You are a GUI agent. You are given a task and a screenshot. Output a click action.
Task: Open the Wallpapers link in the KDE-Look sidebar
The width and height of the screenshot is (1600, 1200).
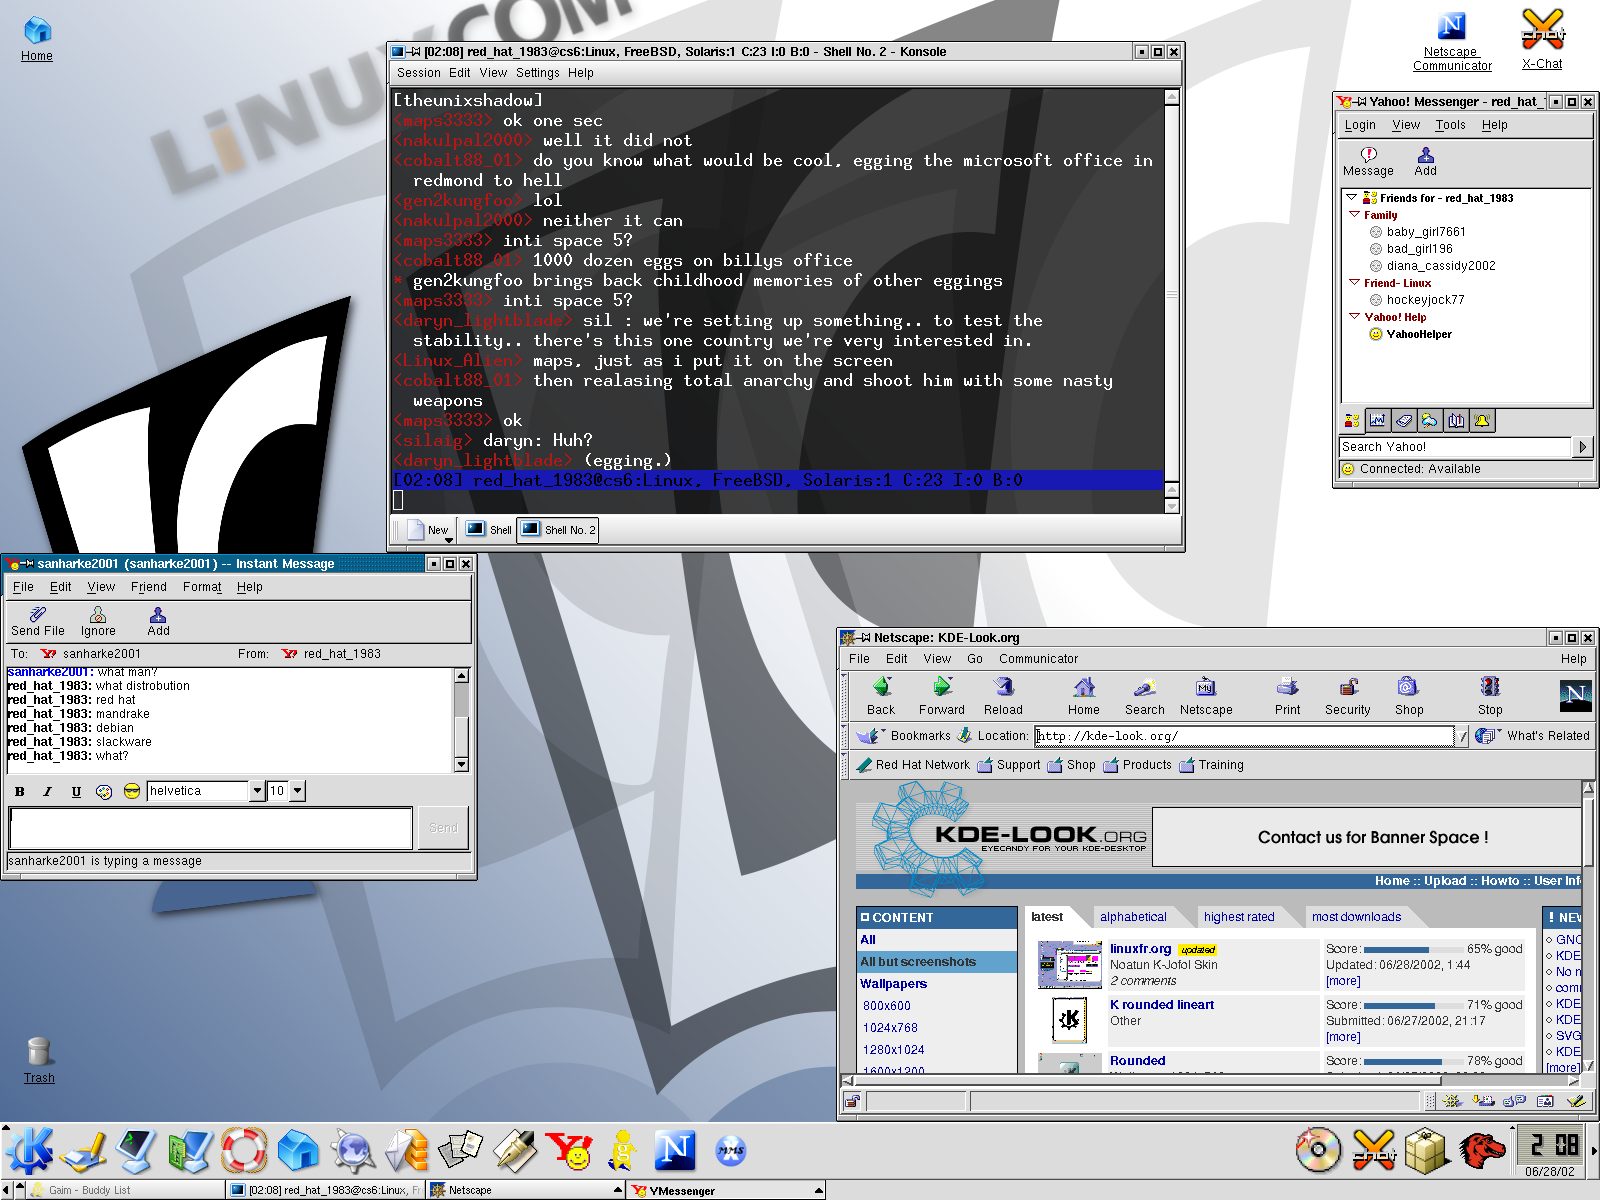(893, 984)
